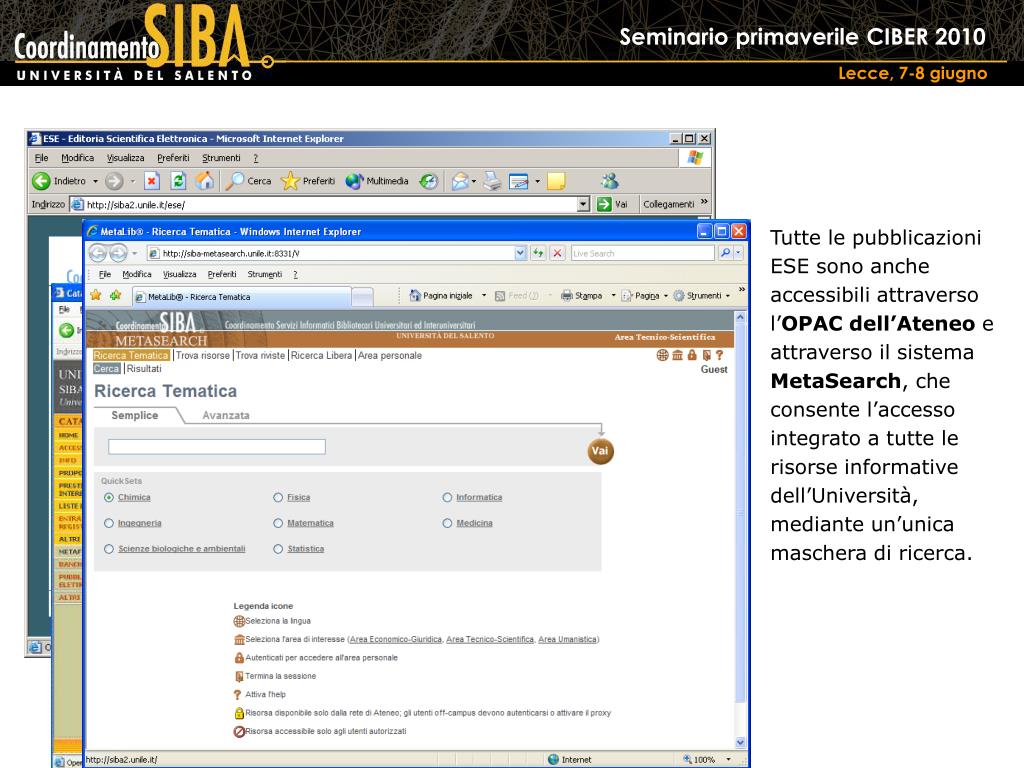The image size is (1024, 768).
Task: Switch to the Semplice search tab
Action: (x=135, y=415)
